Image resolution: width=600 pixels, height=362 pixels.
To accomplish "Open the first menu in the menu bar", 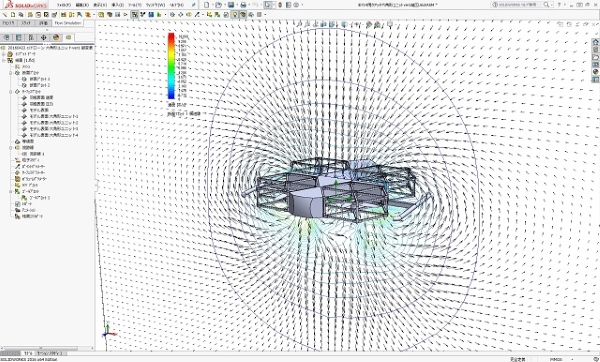I will click(64, 5).
